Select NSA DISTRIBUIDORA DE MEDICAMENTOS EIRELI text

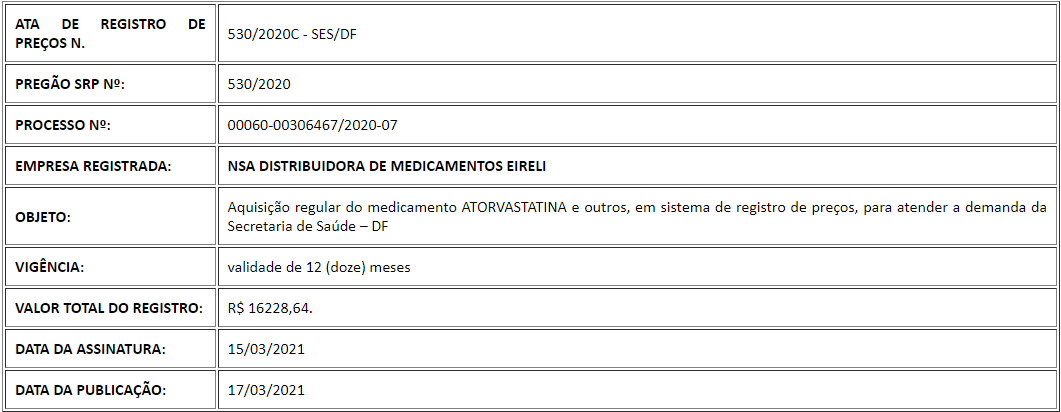point(387,166)
